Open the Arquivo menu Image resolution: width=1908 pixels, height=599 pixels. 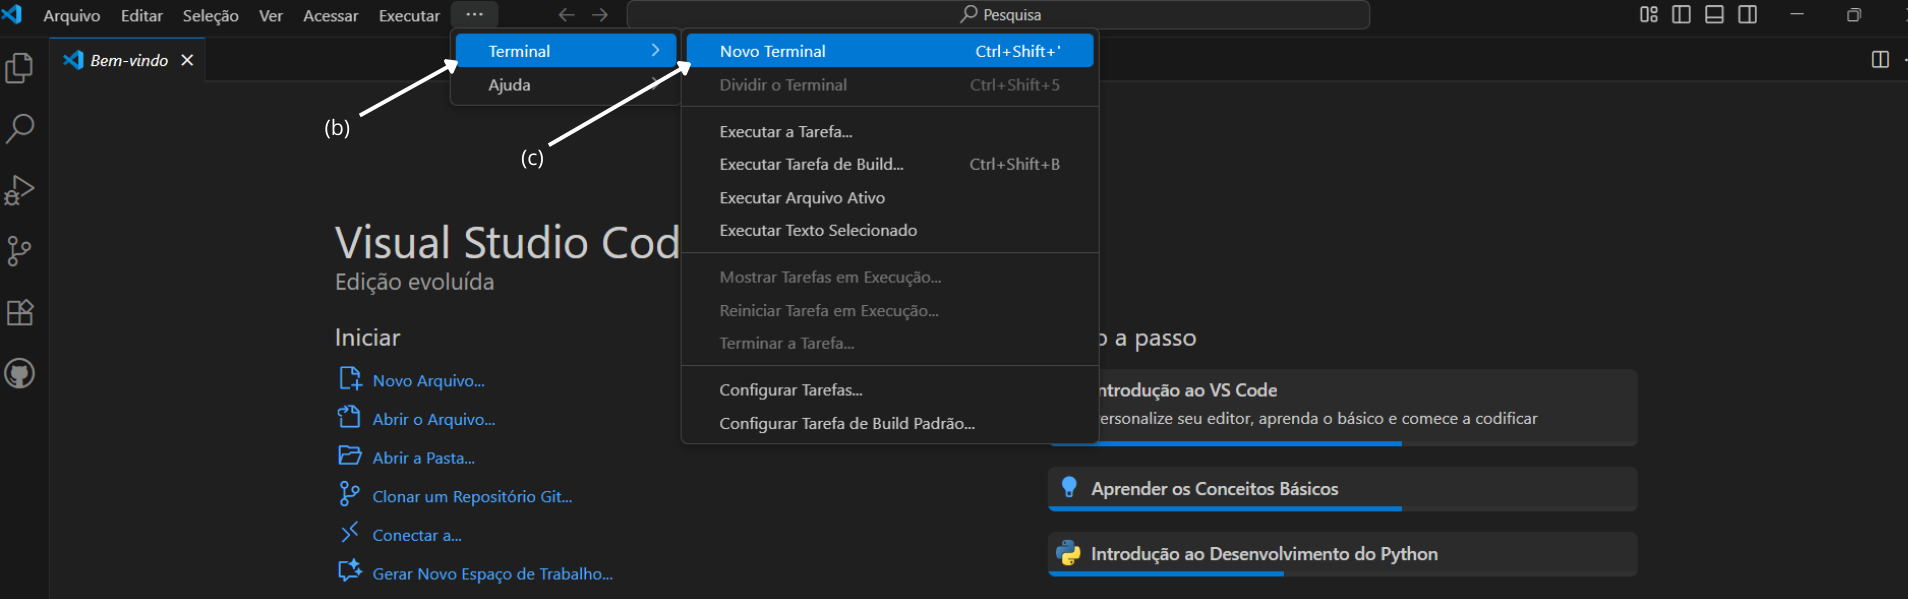(x=71, y=15)
